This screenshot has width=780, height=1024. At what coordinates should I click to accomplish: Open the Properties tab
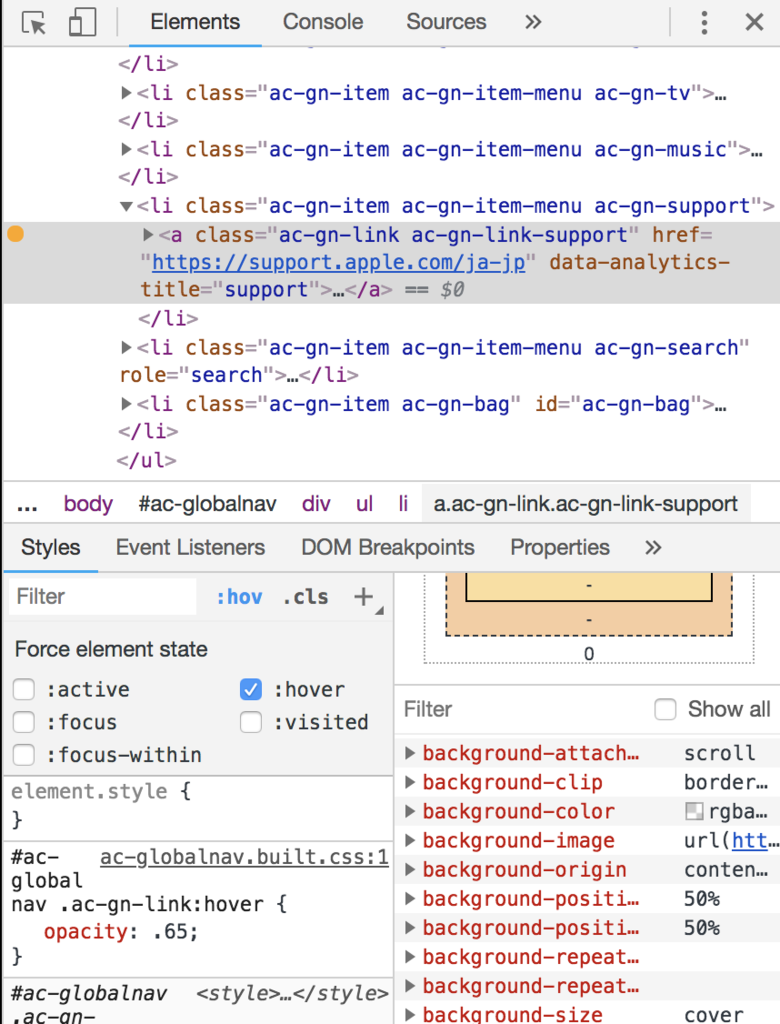click(560, 547)
